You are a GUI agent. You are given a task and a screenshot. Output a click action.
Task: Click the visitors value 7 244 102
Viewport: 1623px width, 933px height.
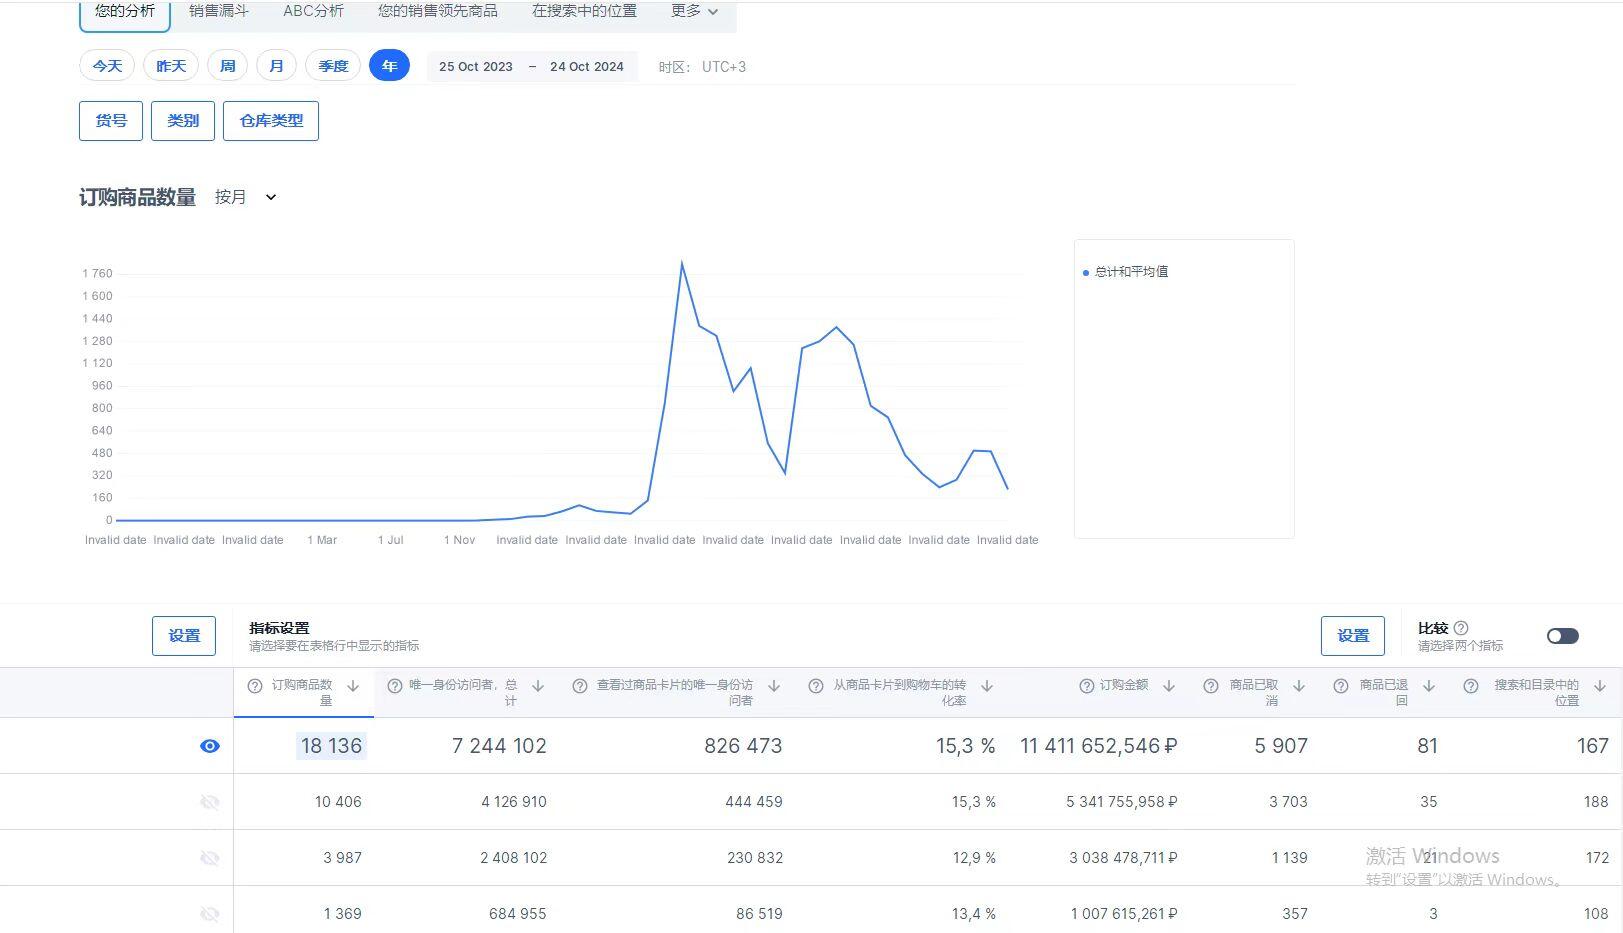coord(499,746)
